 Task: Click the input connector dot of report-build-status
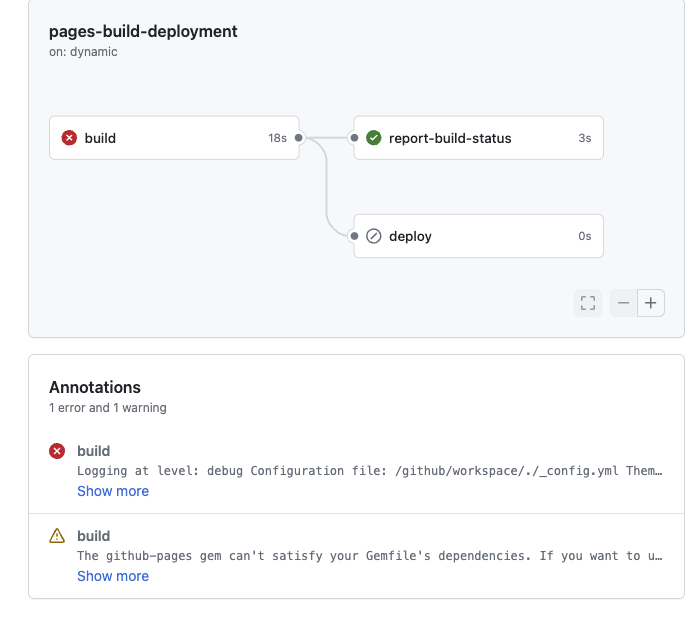pyautogui.click(x=354, y=138)
